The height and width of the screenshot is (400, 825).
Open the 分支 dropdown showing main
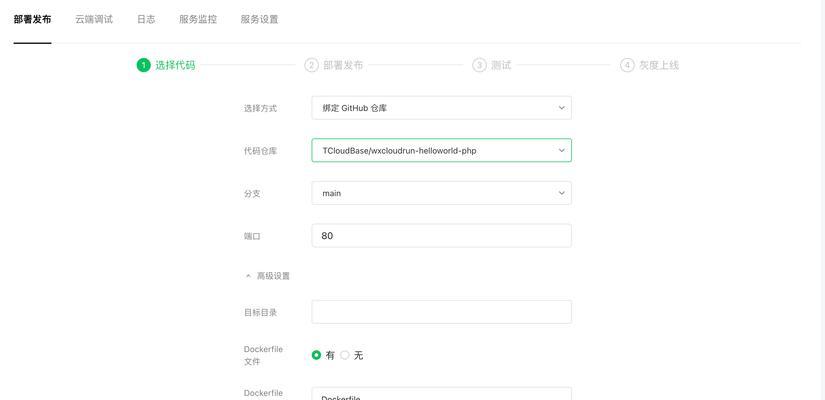(x=441, y=193)
